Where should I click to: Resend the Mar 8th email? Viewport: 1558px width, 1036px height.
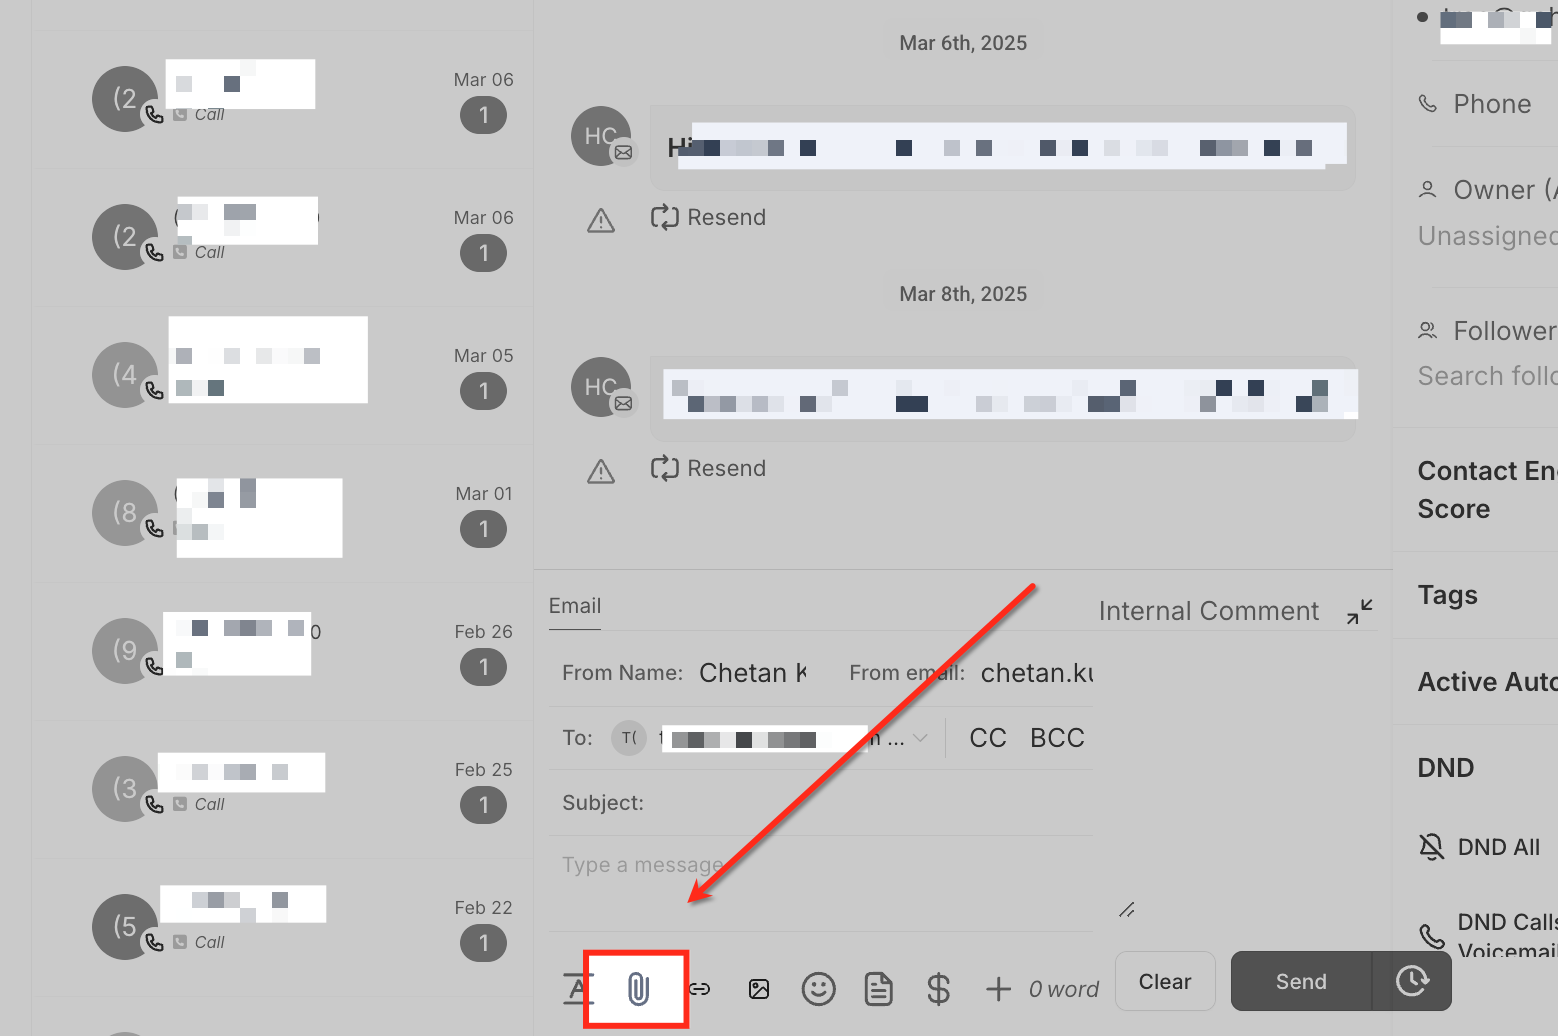click(708, 468)
